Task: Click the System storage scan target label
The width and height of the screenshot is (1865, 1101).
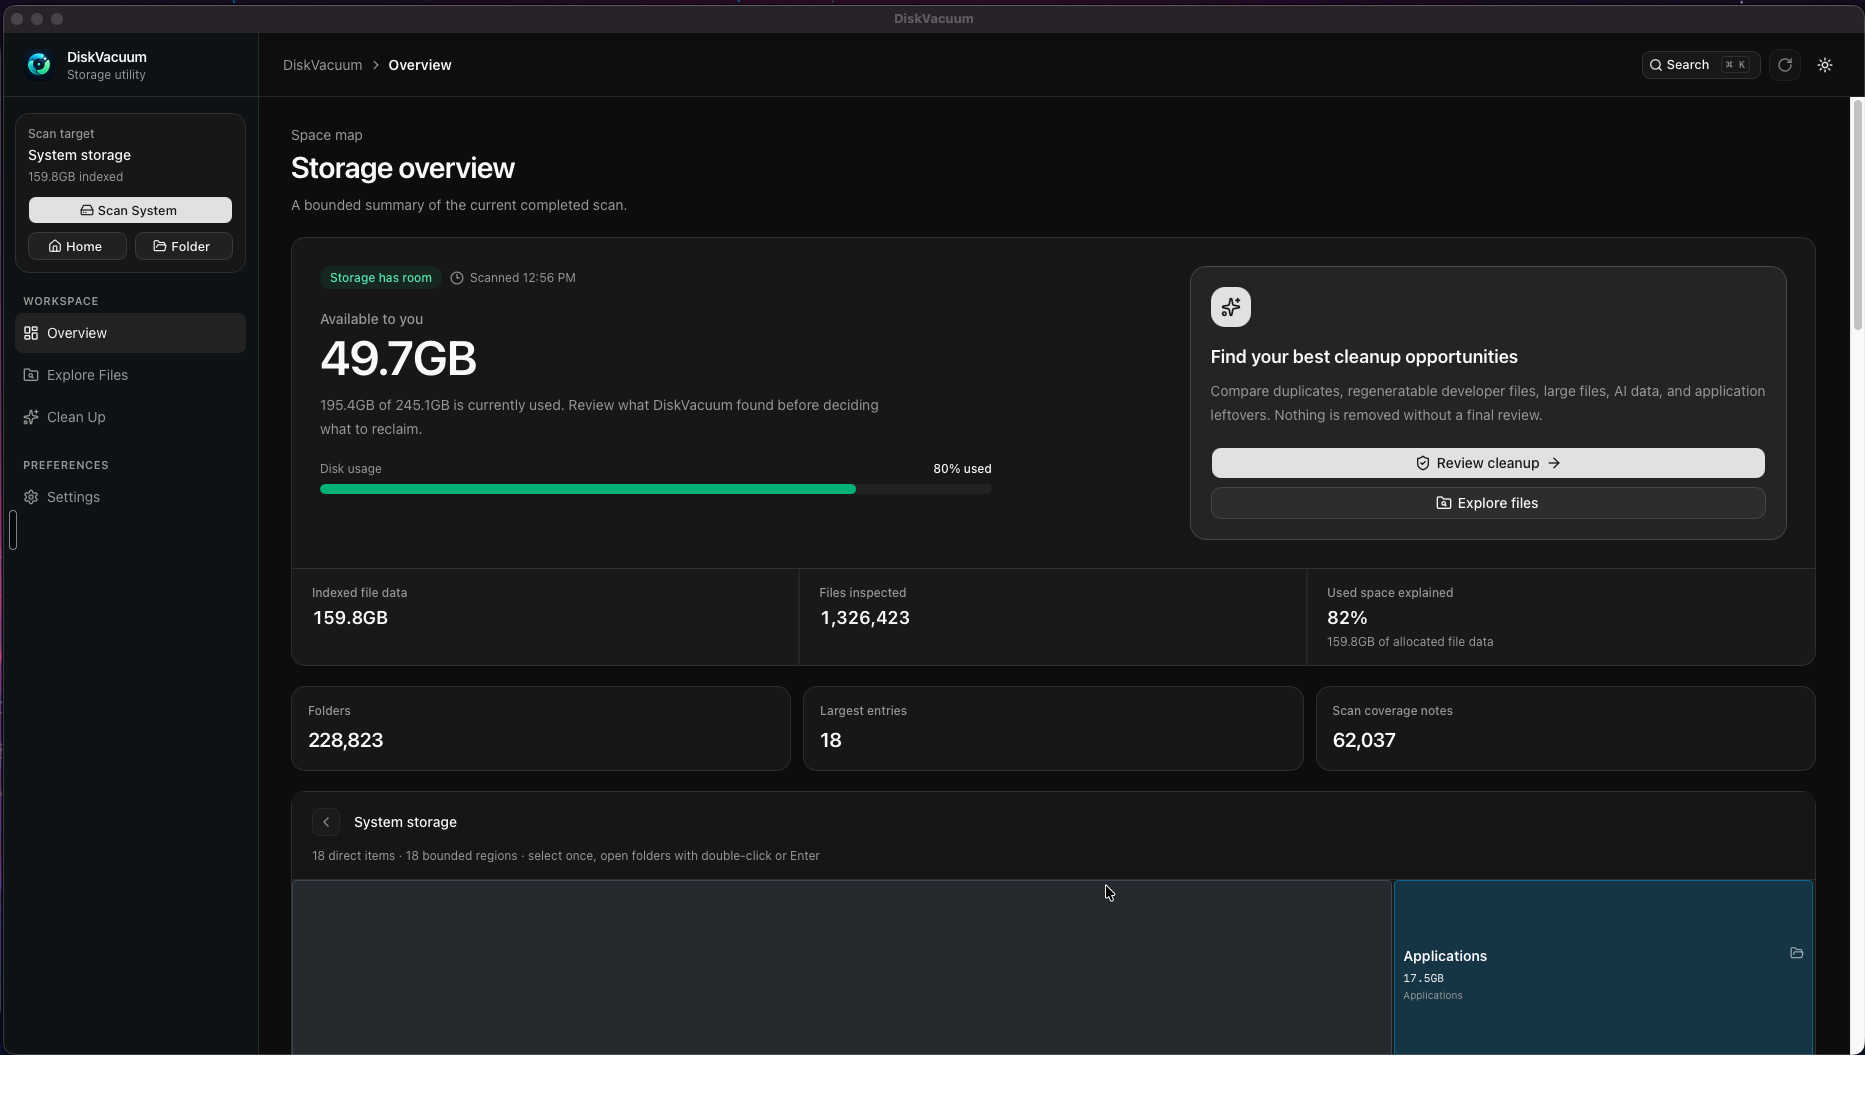Action: (x=79, y=155)
